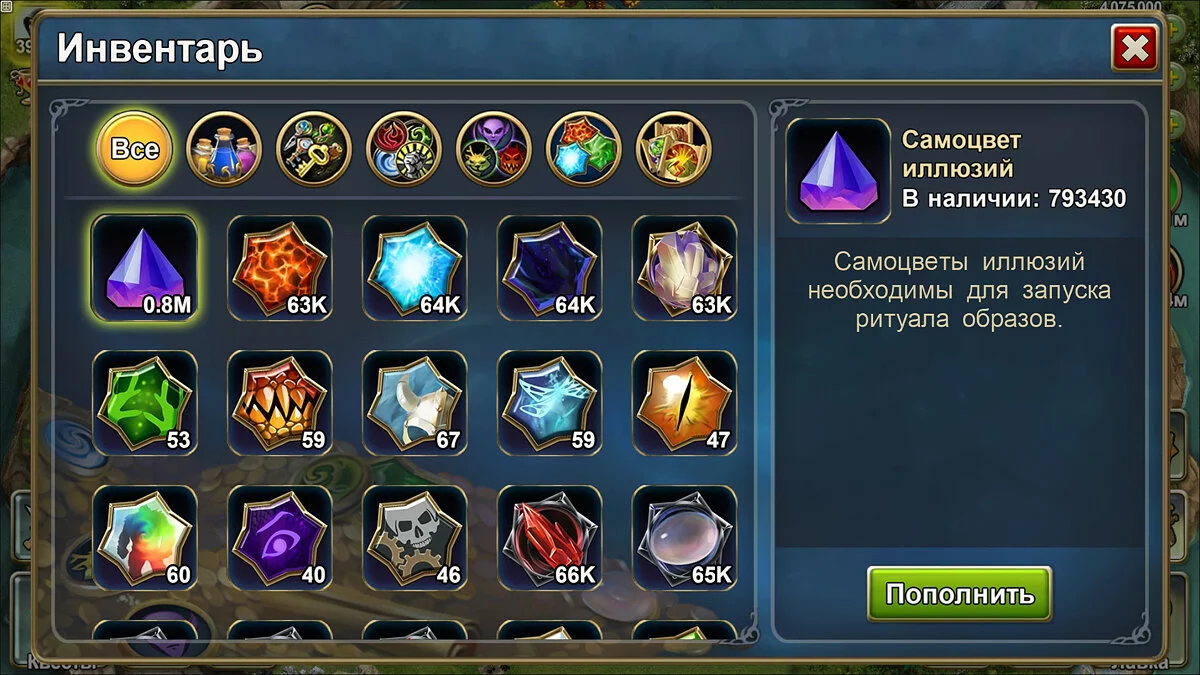Select the purple Illusion Gem item 0.8M
This screenshot has height=675, width=1200.
pos(144,268)
